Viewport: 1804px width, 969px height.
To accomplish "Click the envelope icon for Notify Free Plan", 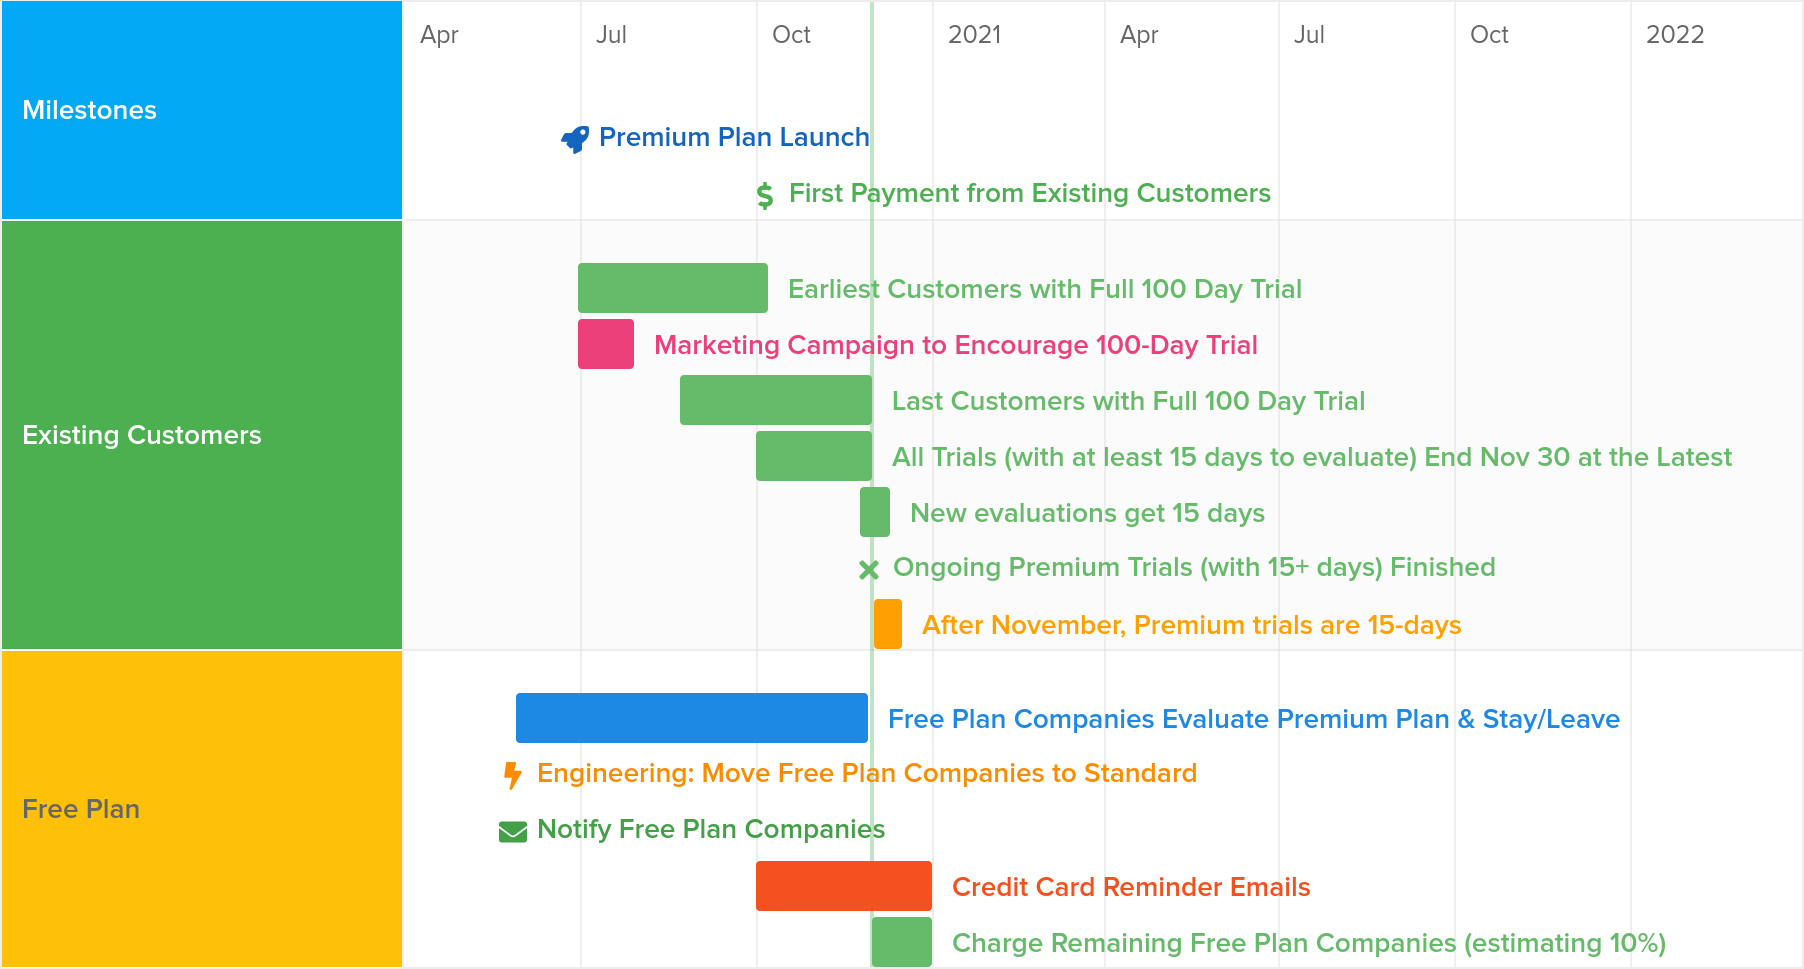I will tap(513, 832).
